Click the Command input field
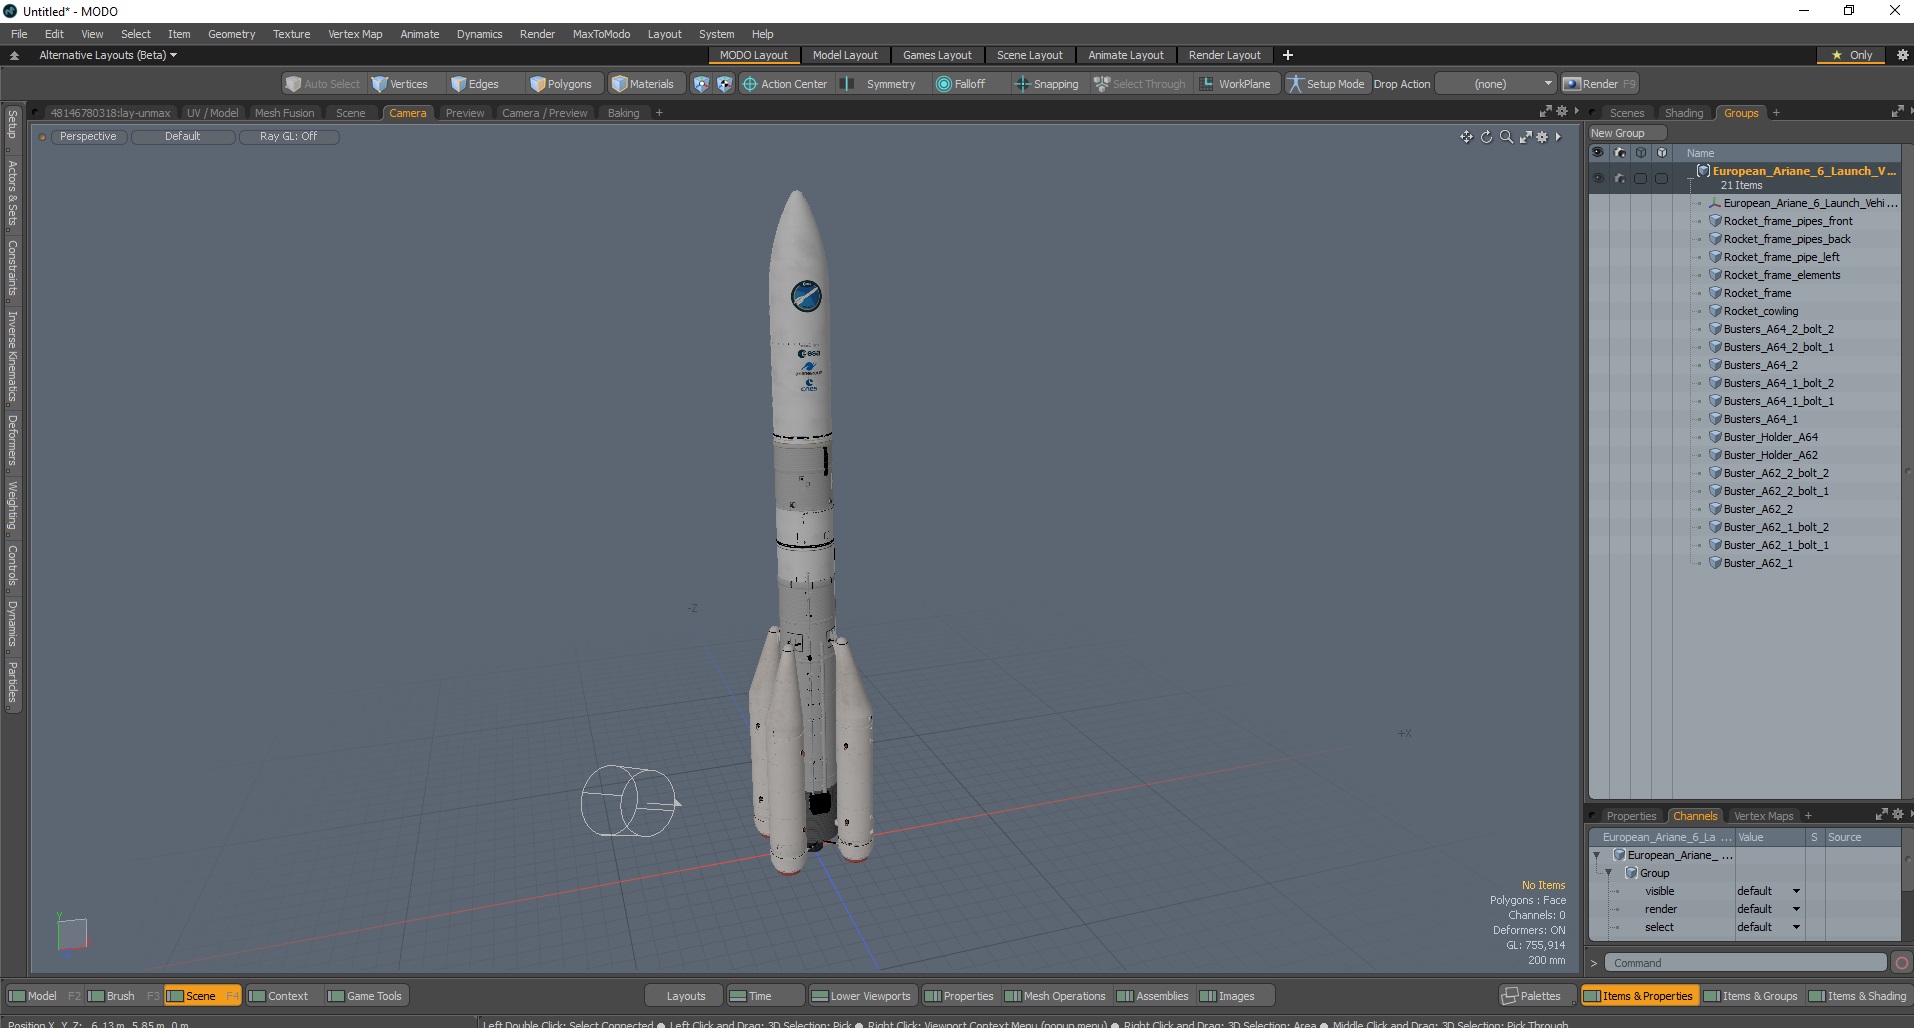This screenshot has width=1914, height=1028. point(1745,963)
